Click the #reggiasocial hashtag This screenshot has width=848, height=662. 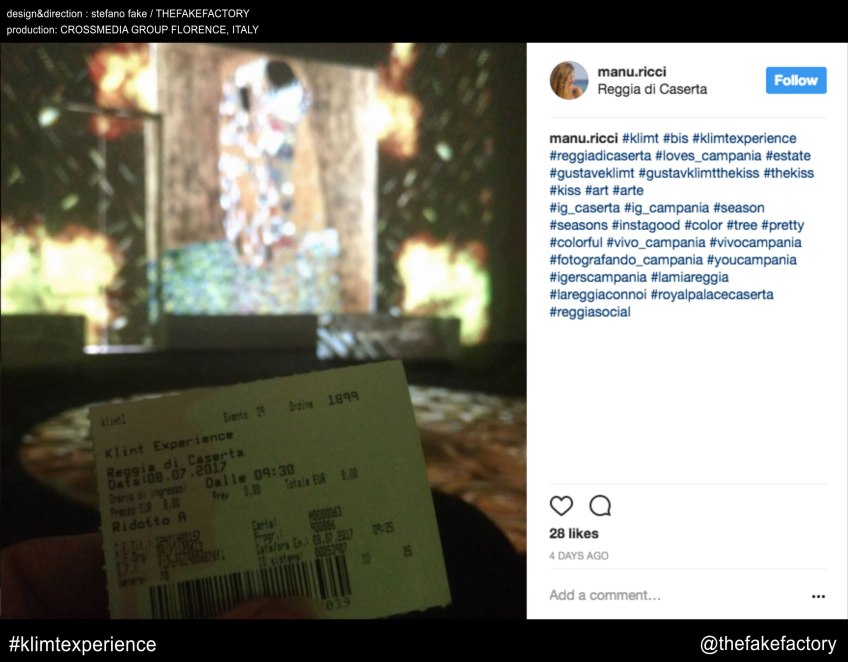pos(590,312)
